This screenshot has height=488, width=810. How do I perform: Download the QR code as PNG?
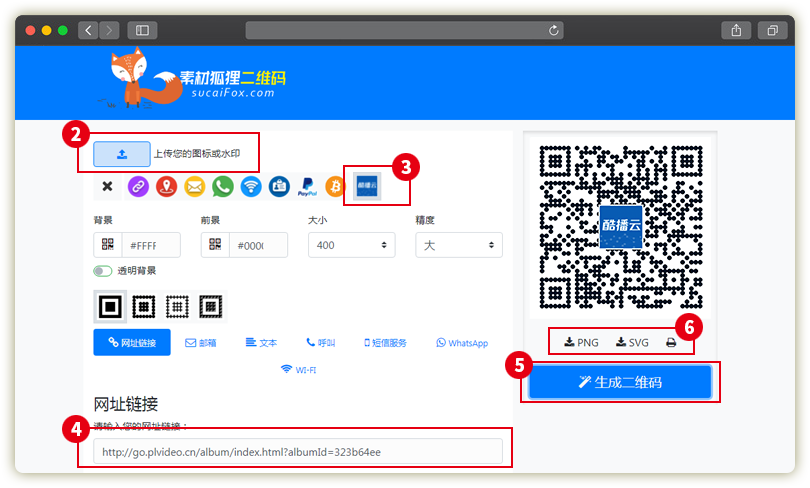coord(581,342)
